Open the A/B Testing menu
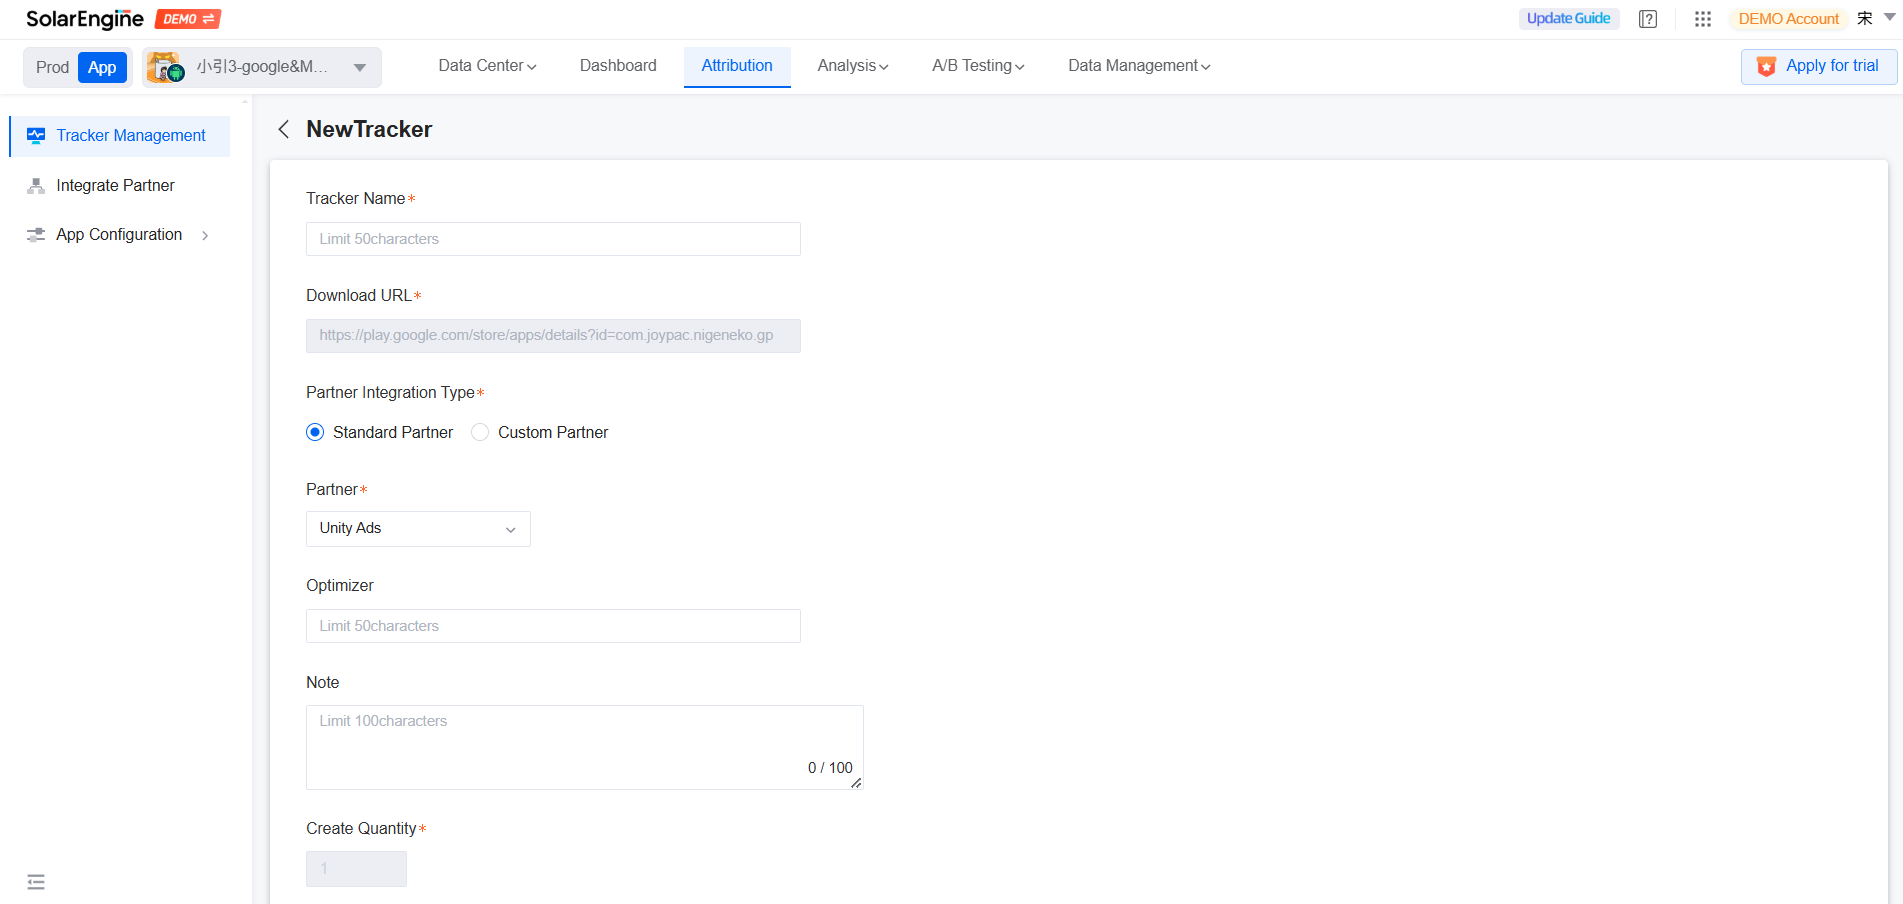This screenshot has width=1903, height=904. click(977, 66)
